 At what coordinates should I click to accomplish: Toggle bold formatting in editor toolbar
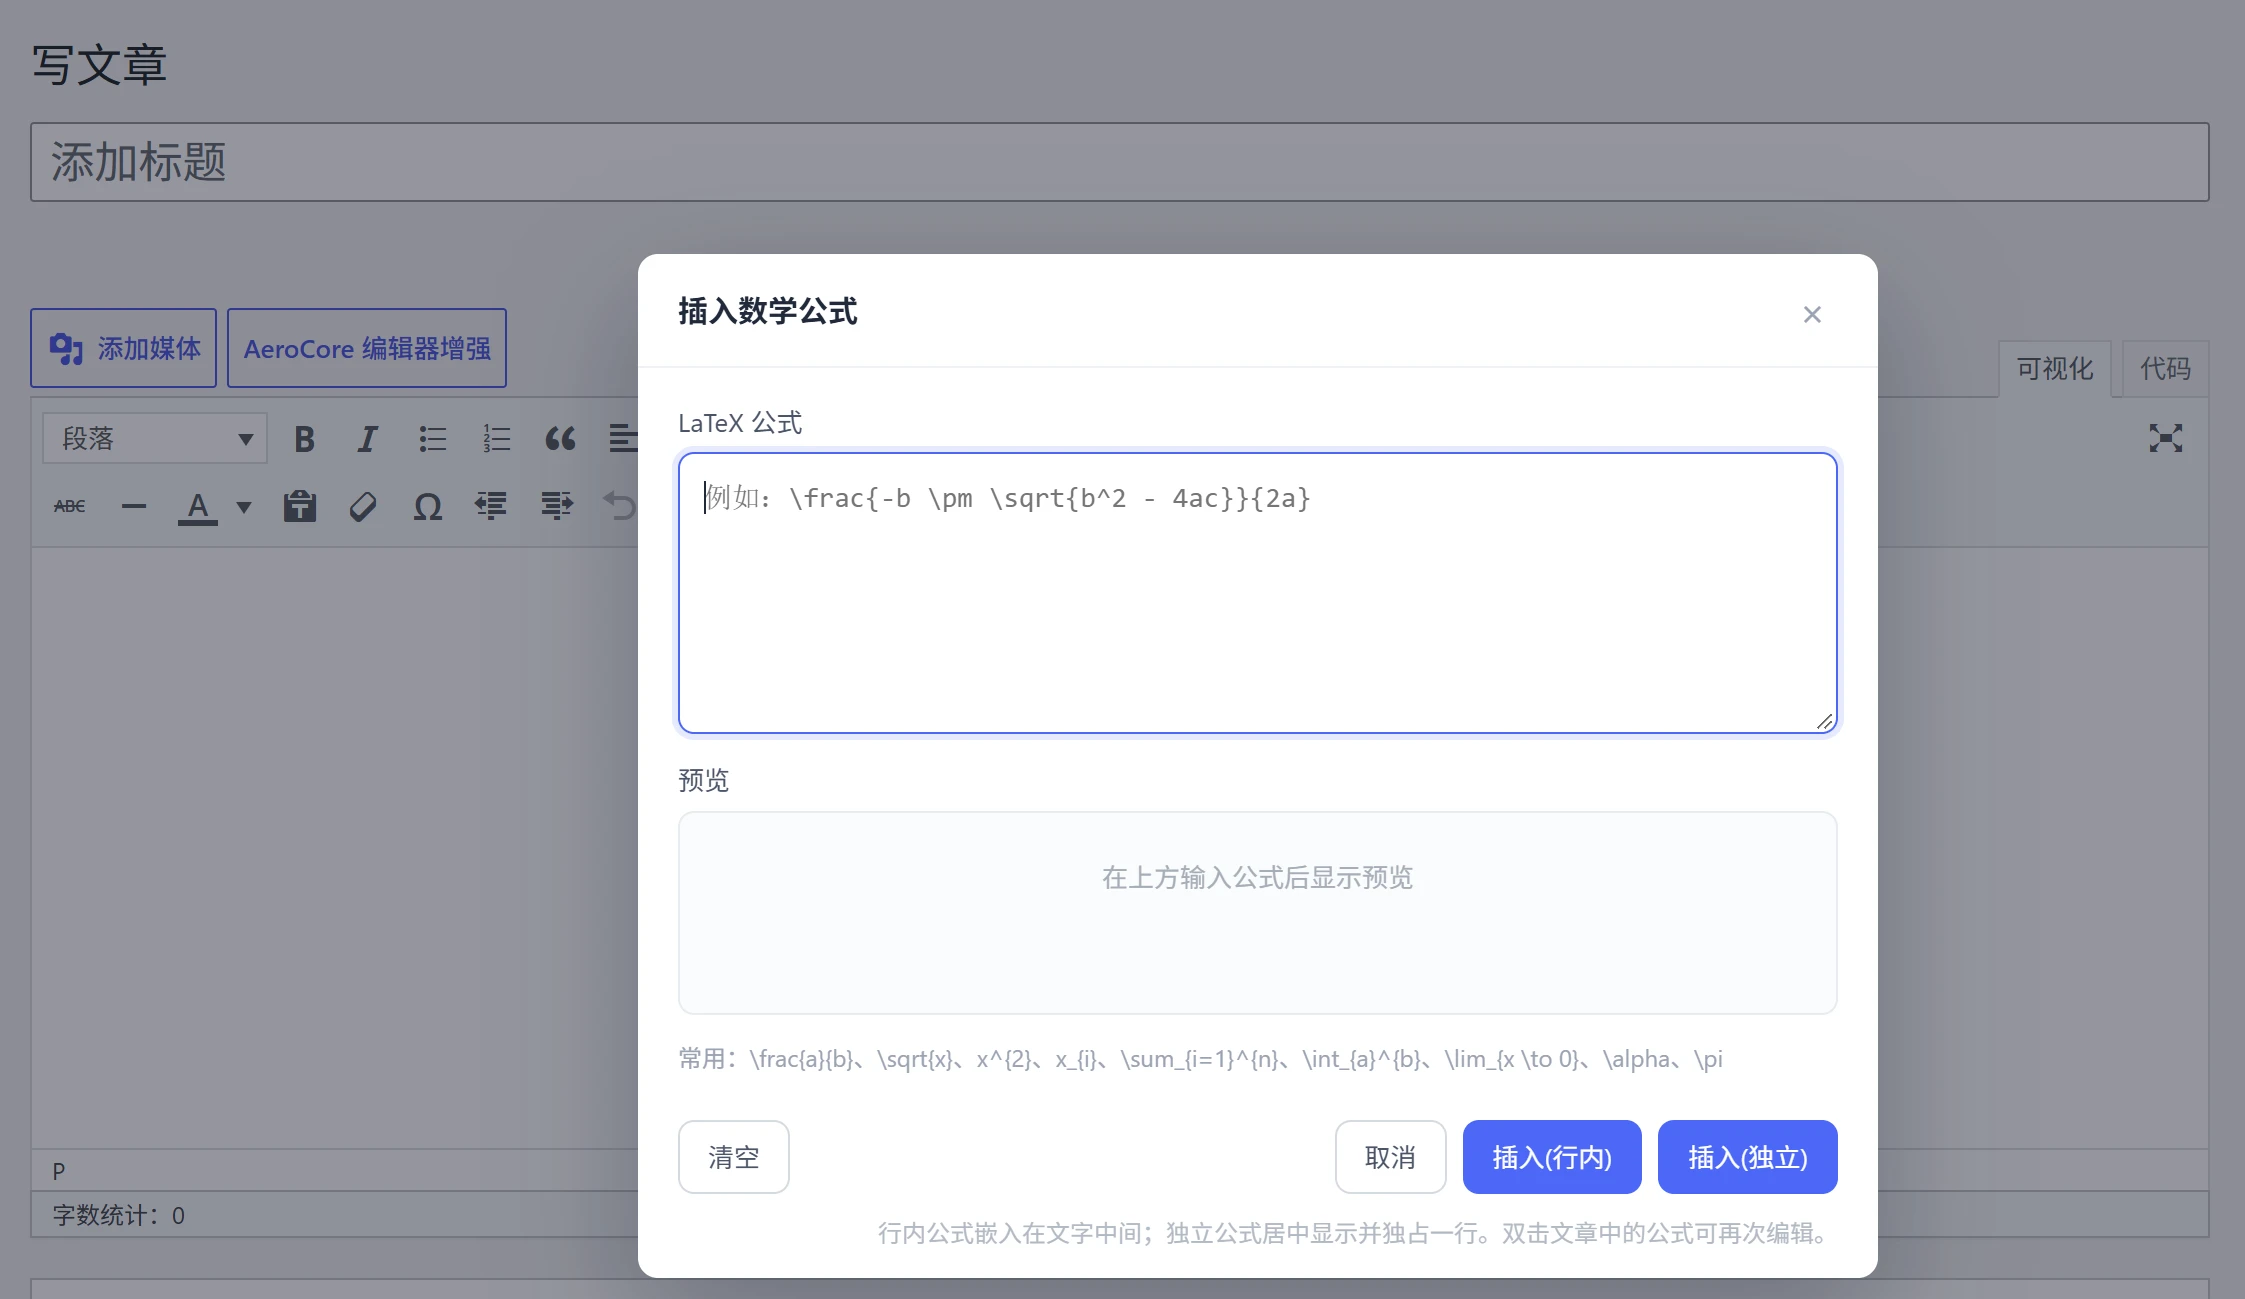pyautogui.click(x=304, y=439)
